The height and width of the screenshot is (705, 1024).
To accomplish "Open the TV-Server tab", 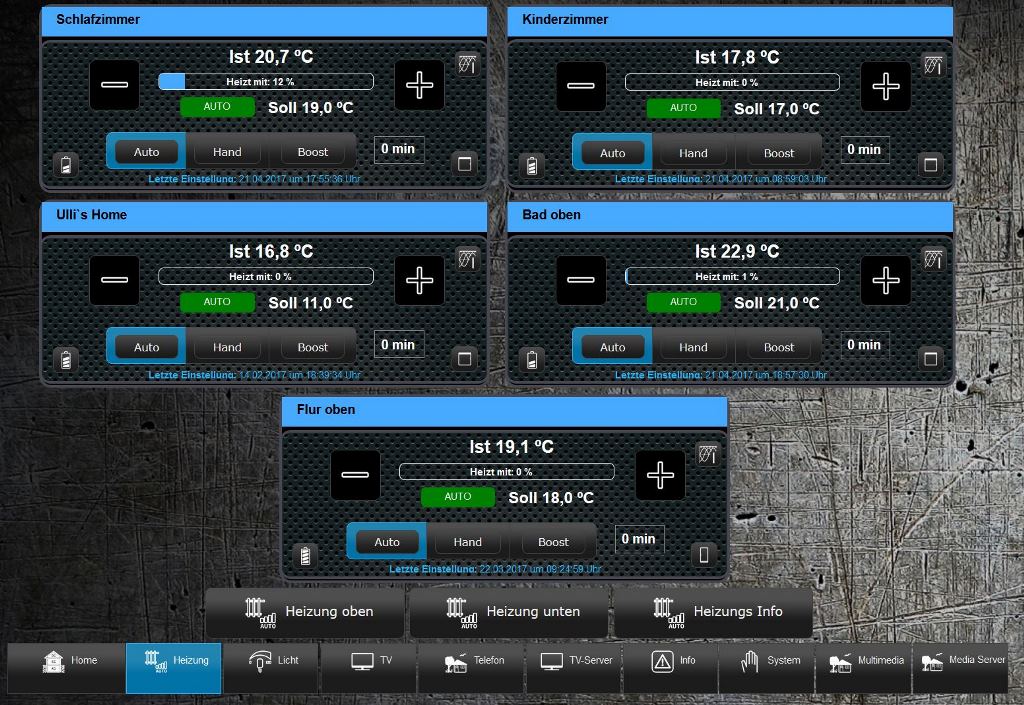I will tap(574, 667).
